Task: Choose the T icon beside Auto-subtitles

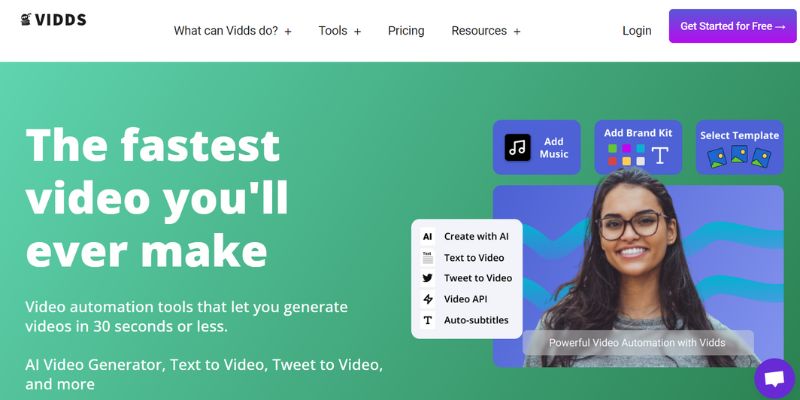Action: pyautogui.click(x=428, y=320)
